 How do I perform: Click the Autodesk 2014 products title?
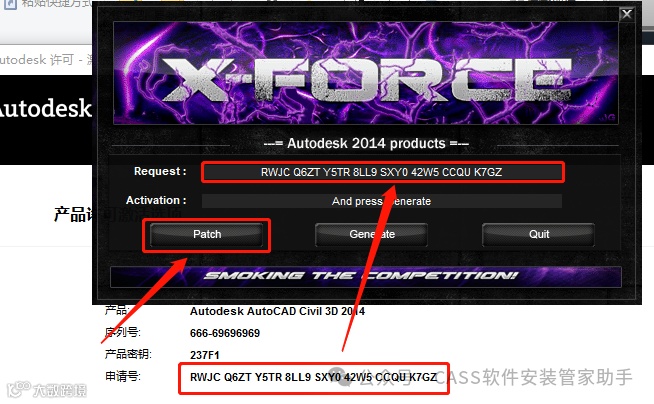[x=366, y=143]
